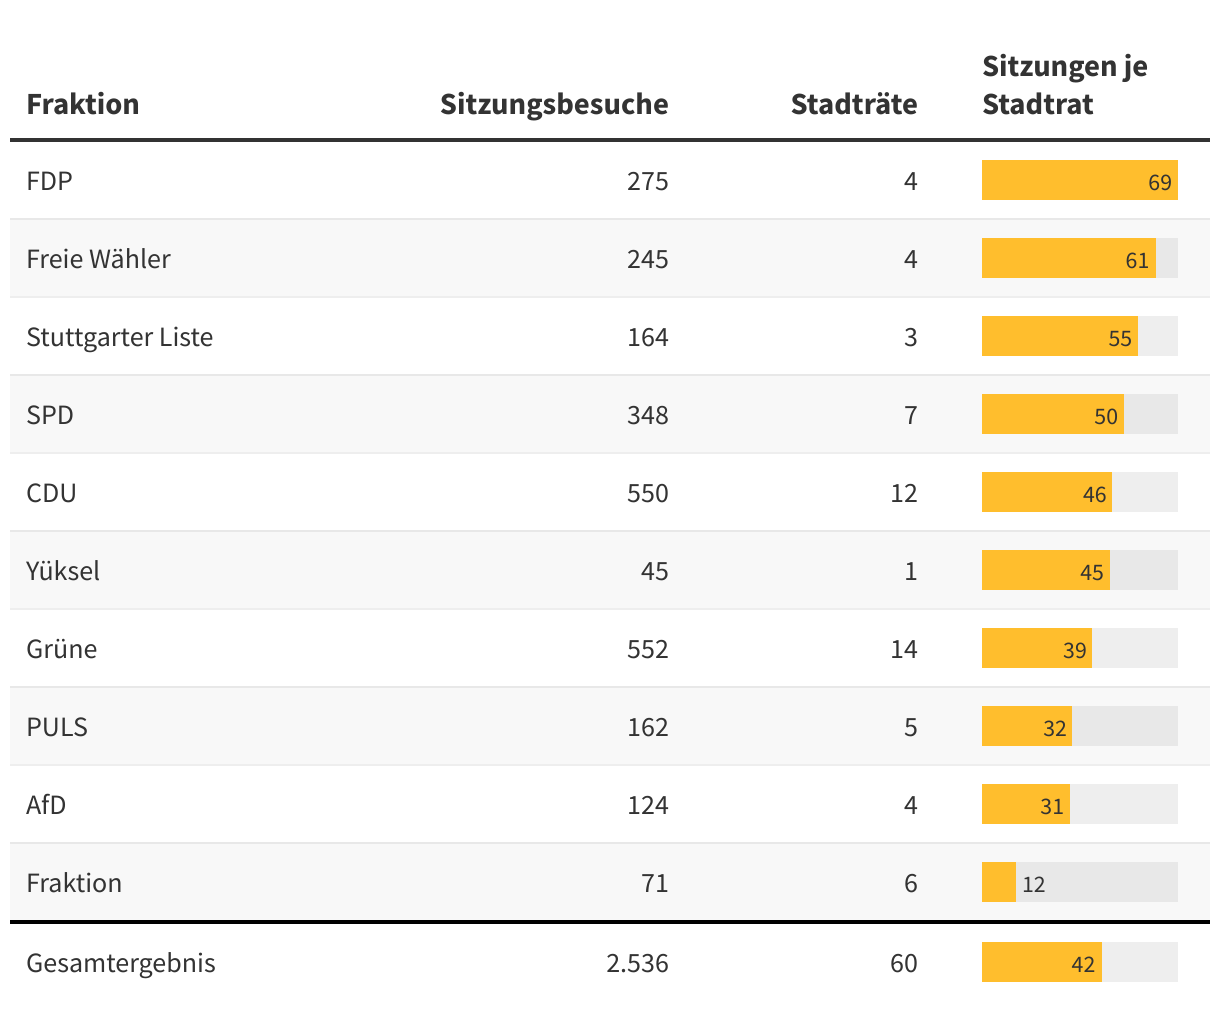
Task: Click the CDU council count 12
Action: pyautogui.click(x=903, y=493)
